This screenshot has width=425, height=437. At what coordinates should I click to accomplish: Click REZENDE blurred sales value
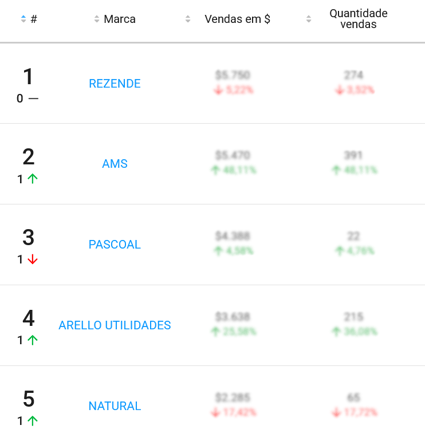[x=233, y=75]
